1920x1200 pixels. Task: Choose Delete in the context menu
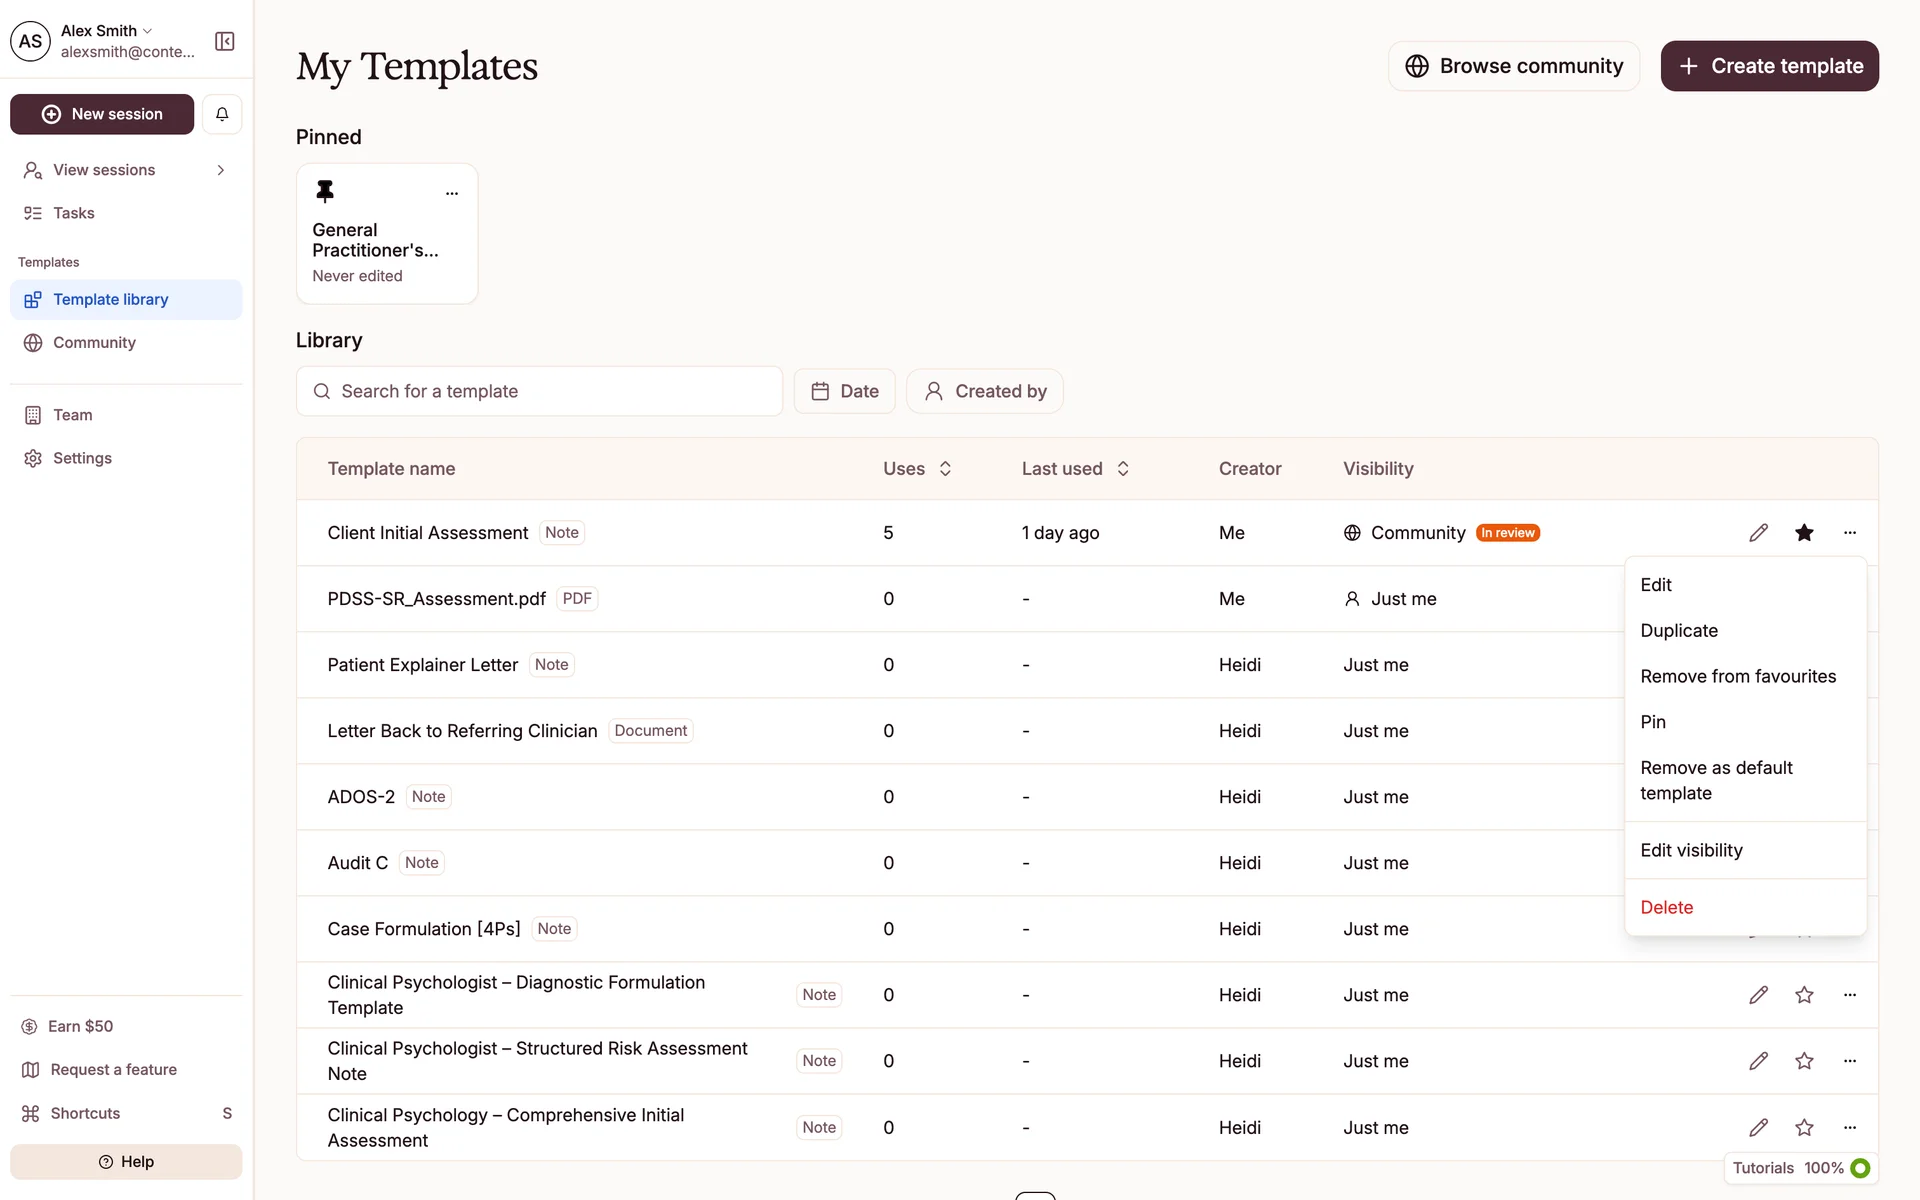1666,907
